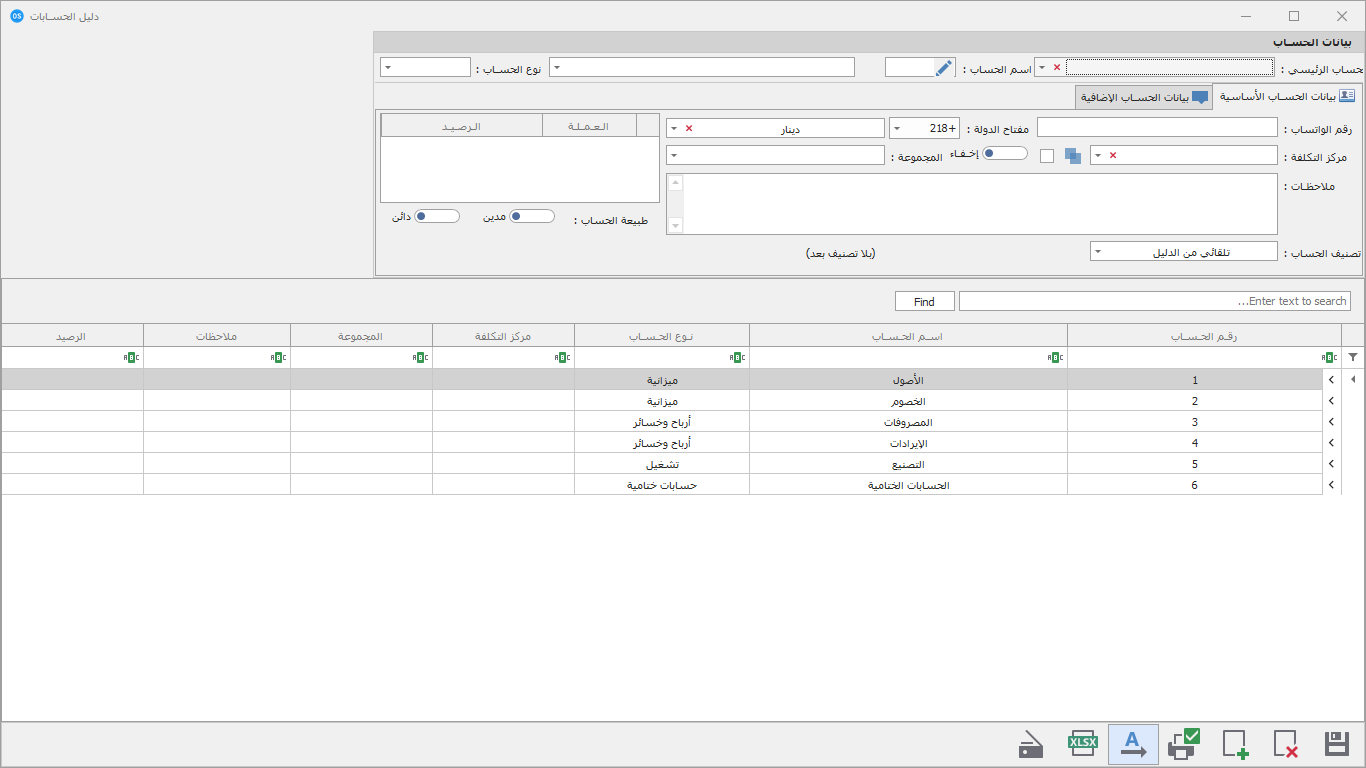1366x768 pixels.
Task: Open the الحساب الرئيسي dropdown arrow
Action: (1042, 68)
